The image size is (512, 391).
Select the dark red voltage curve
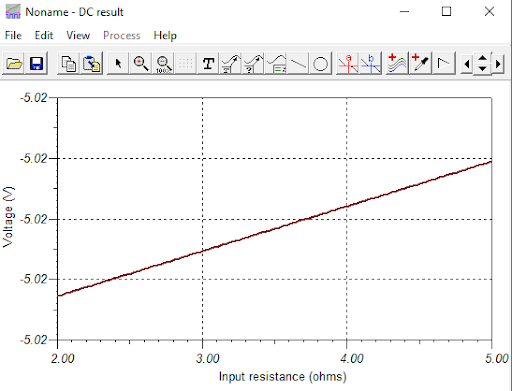[275, 229]
